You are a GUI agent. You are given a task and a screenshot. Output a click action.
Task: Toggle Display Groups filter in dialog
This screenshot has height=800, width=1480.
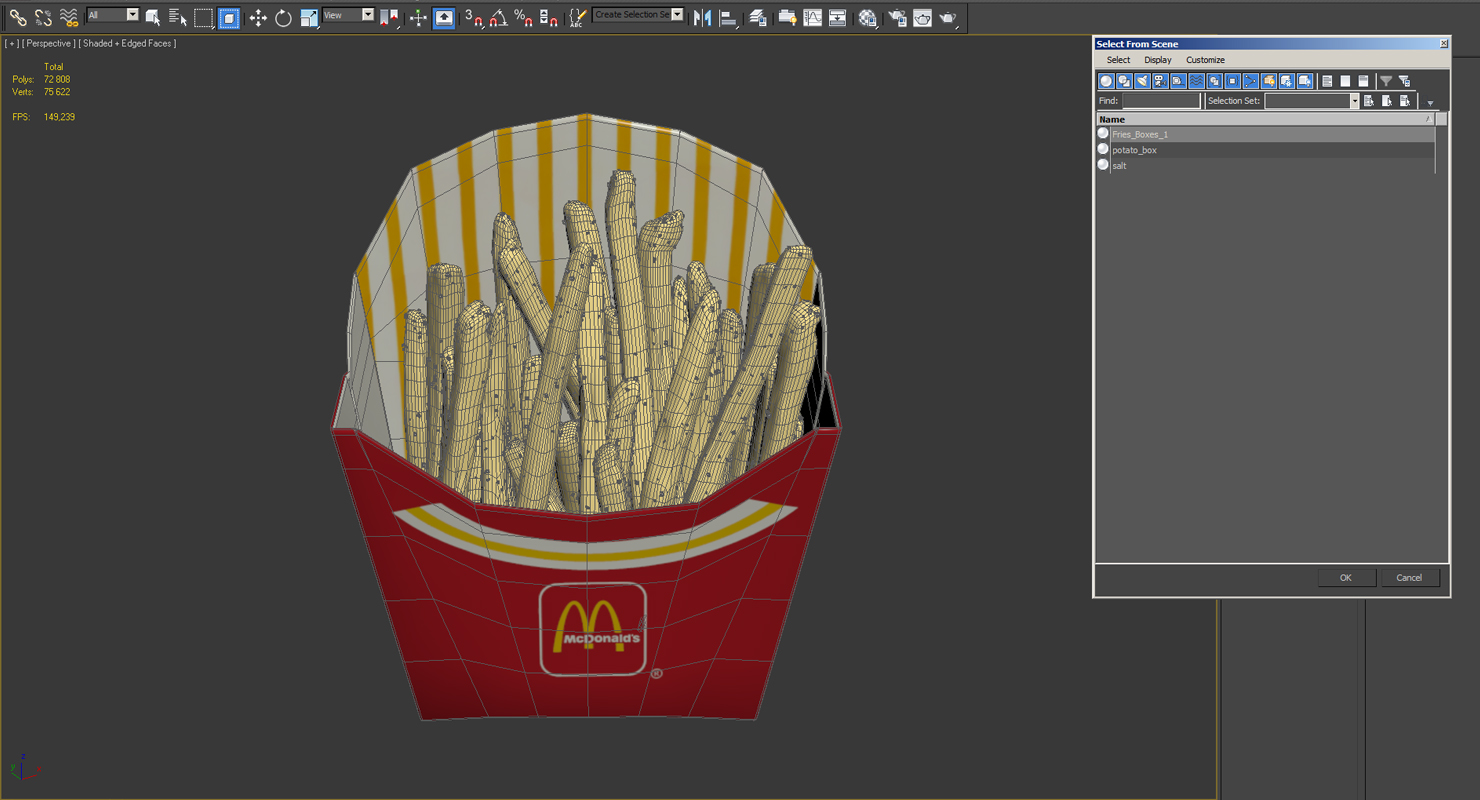pyautogui.click(x=1214, y=81)
